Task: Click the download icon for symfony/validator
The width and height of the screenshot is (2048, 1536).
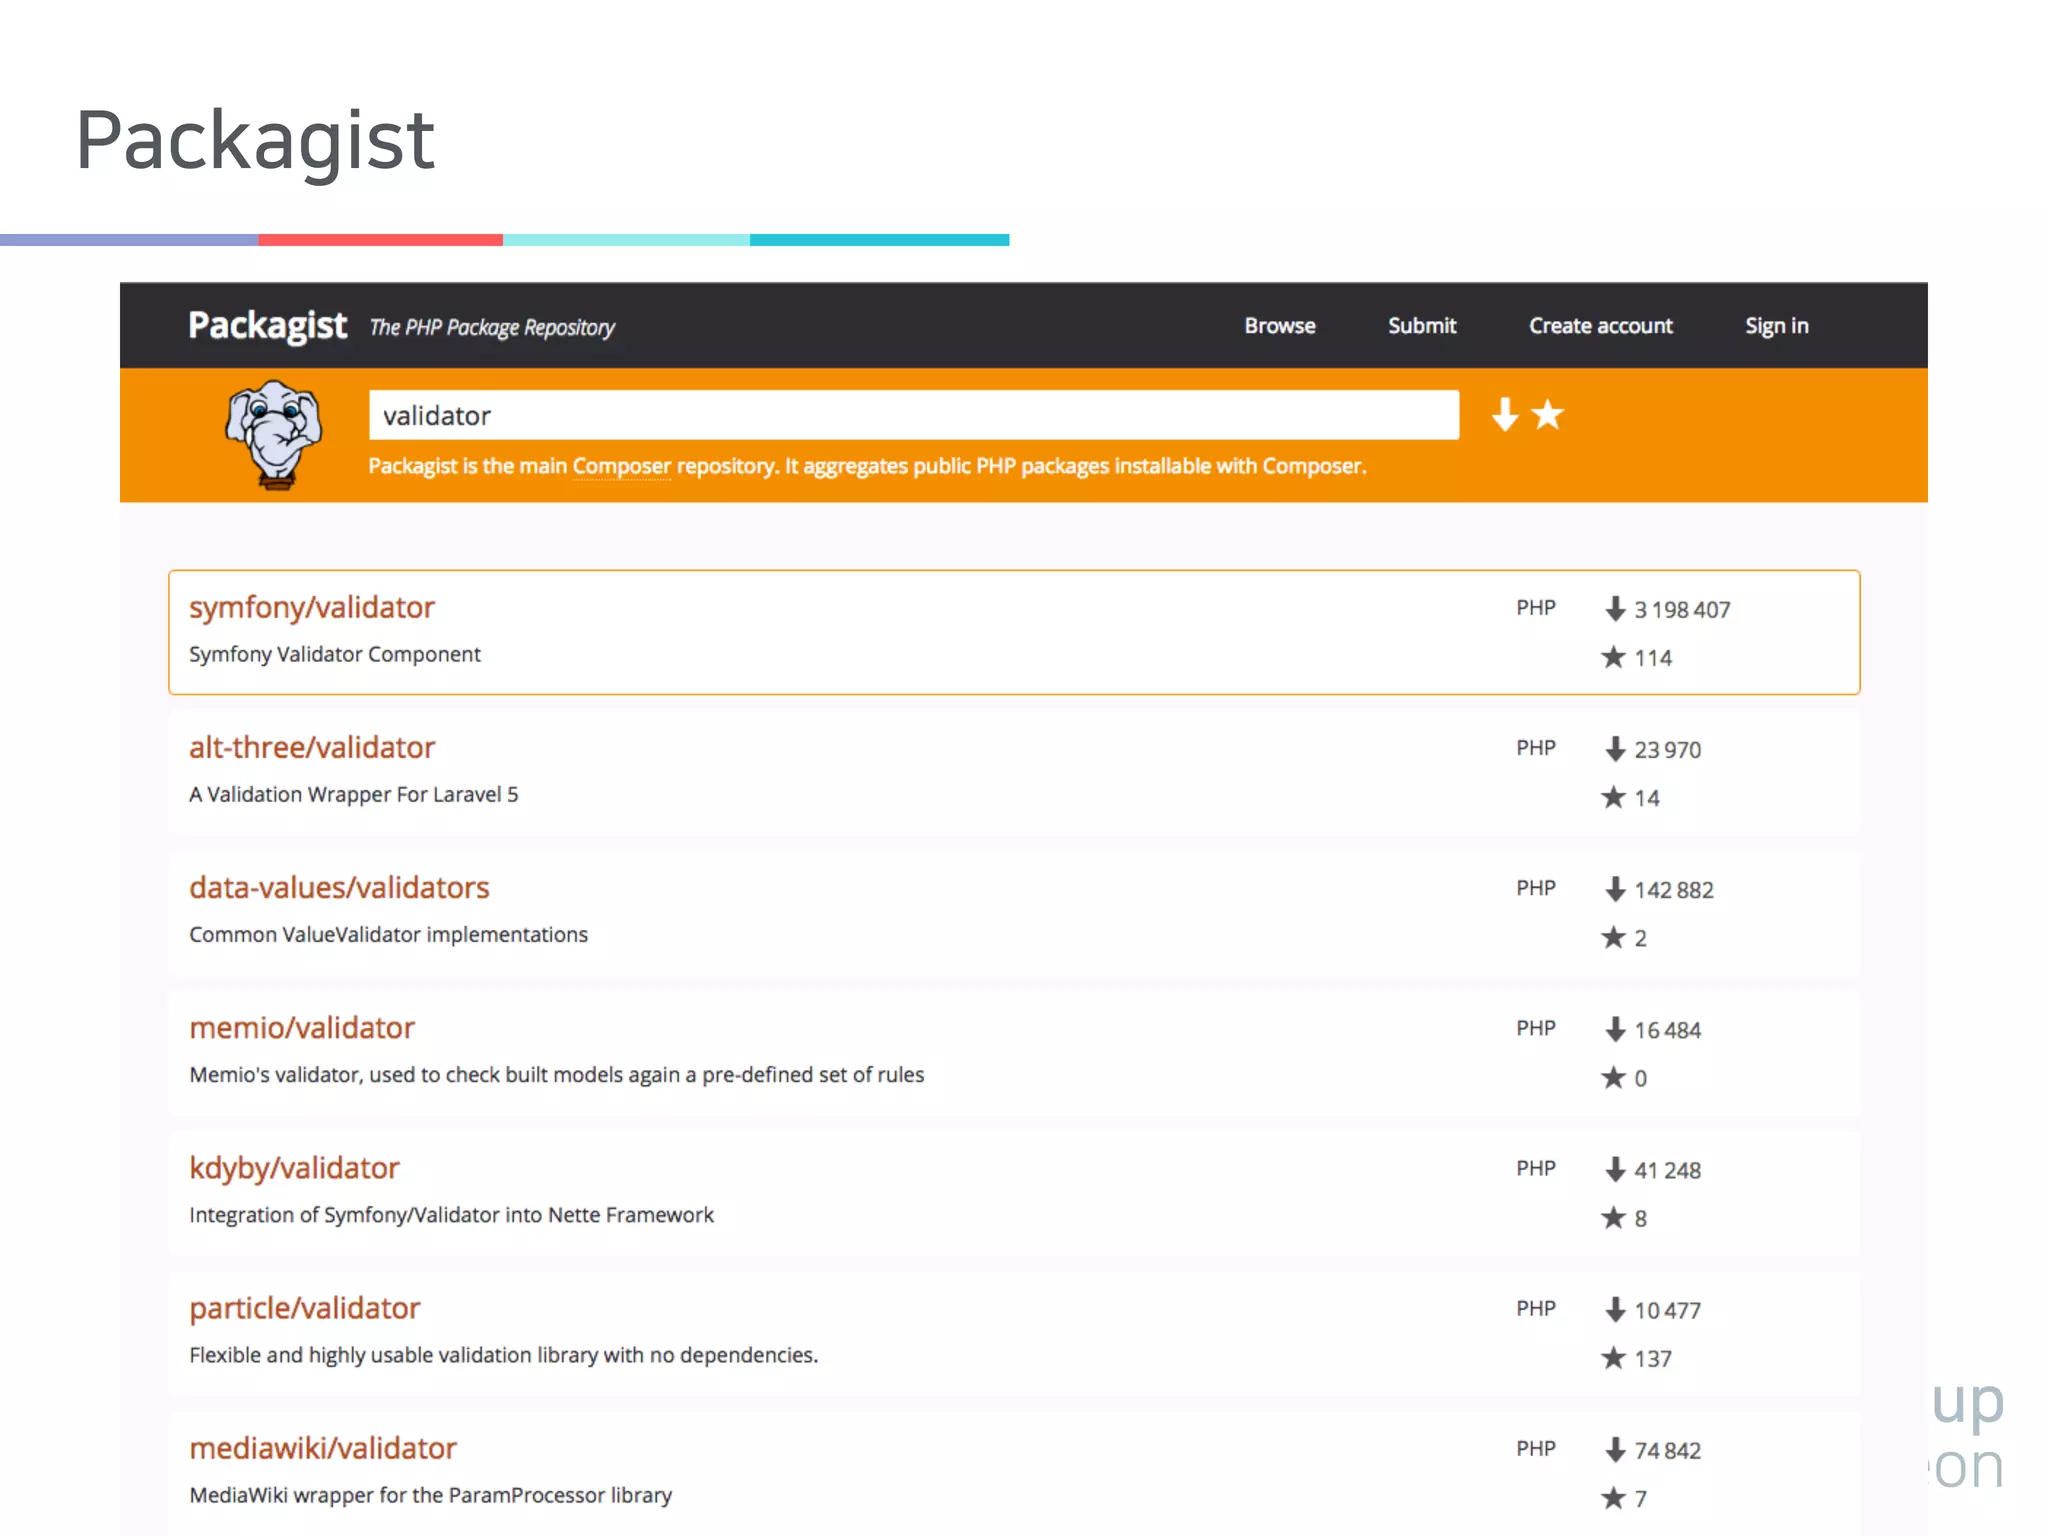Action: [1614, 609]
